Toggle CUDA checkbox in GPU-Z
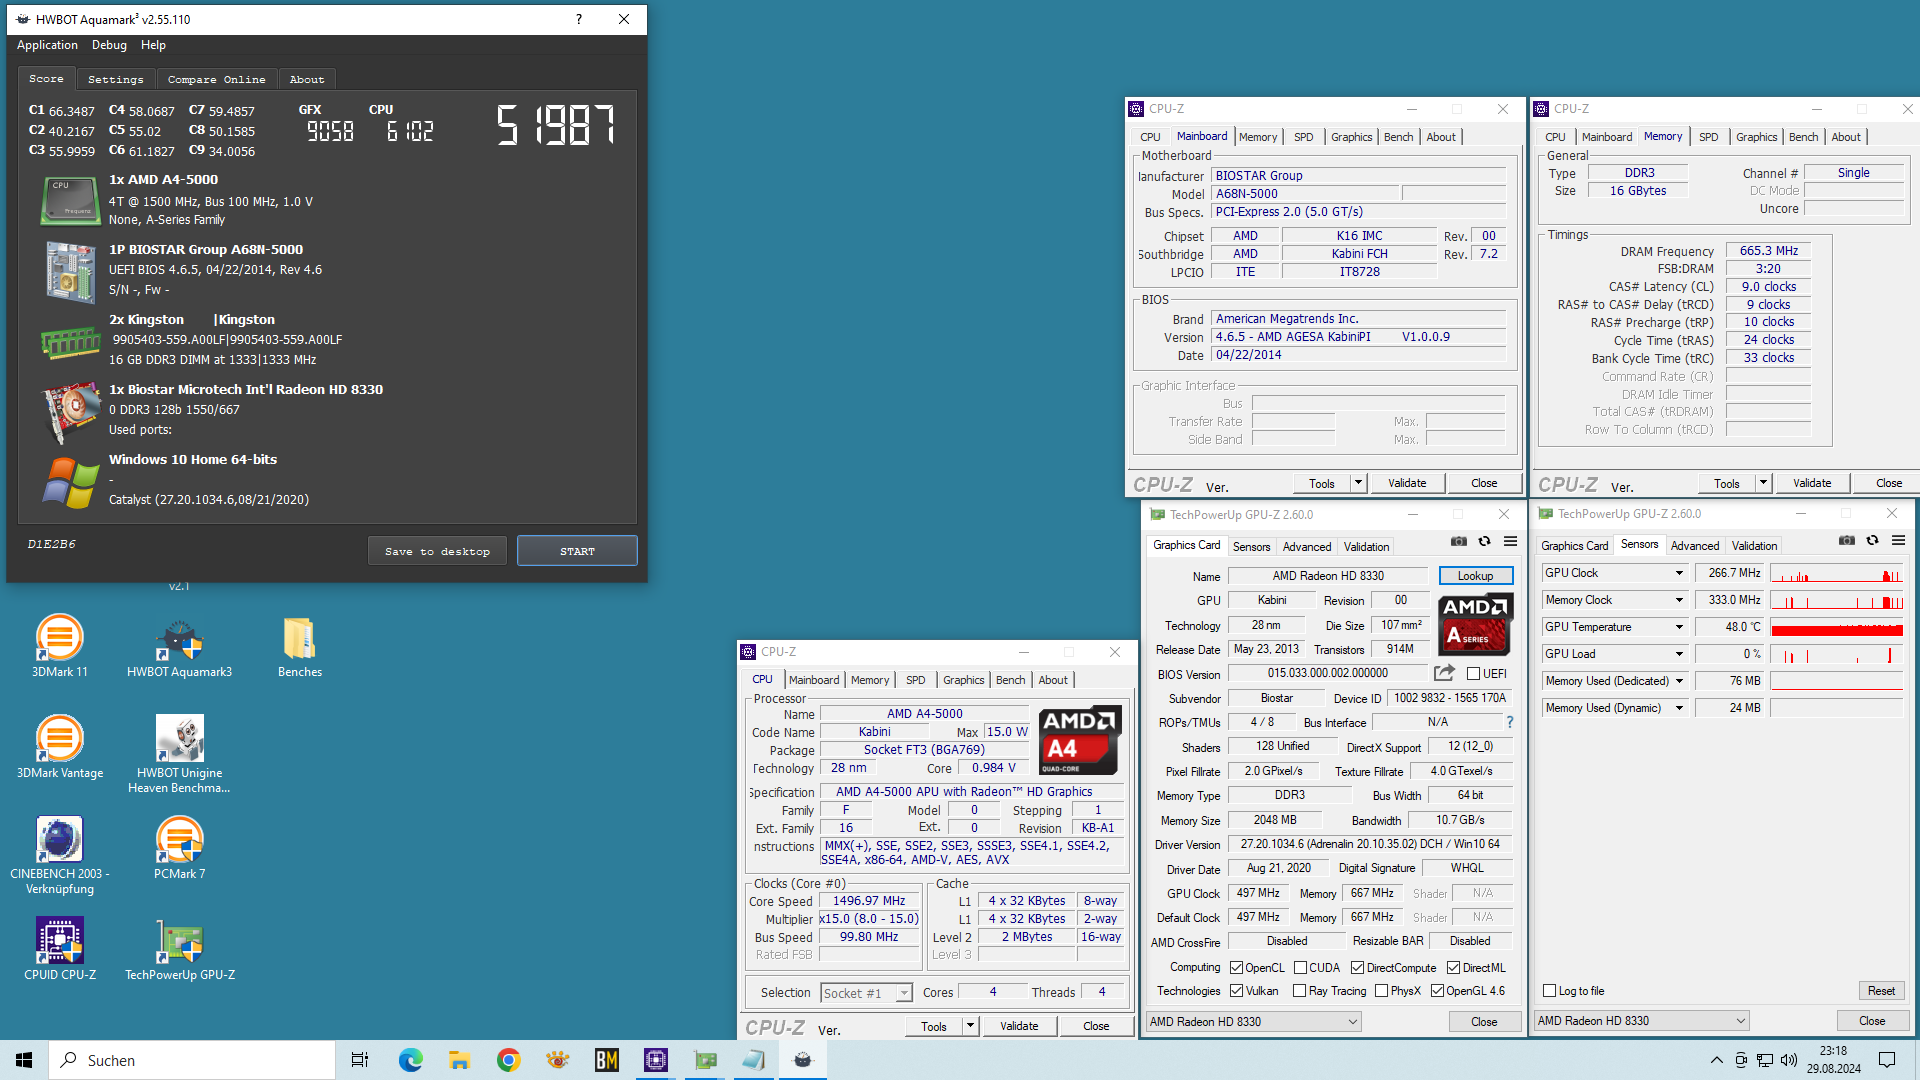The width and height of the screenshot is (1920, 1080). click(1300, 968)
